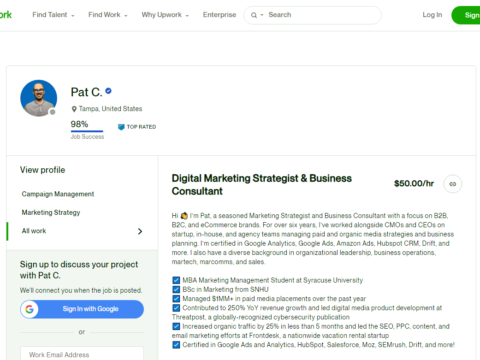Screen dimensions: 480x360
Task: Open the Enterprise menu item
Action: pyautogui.click(x=219, y=15)
